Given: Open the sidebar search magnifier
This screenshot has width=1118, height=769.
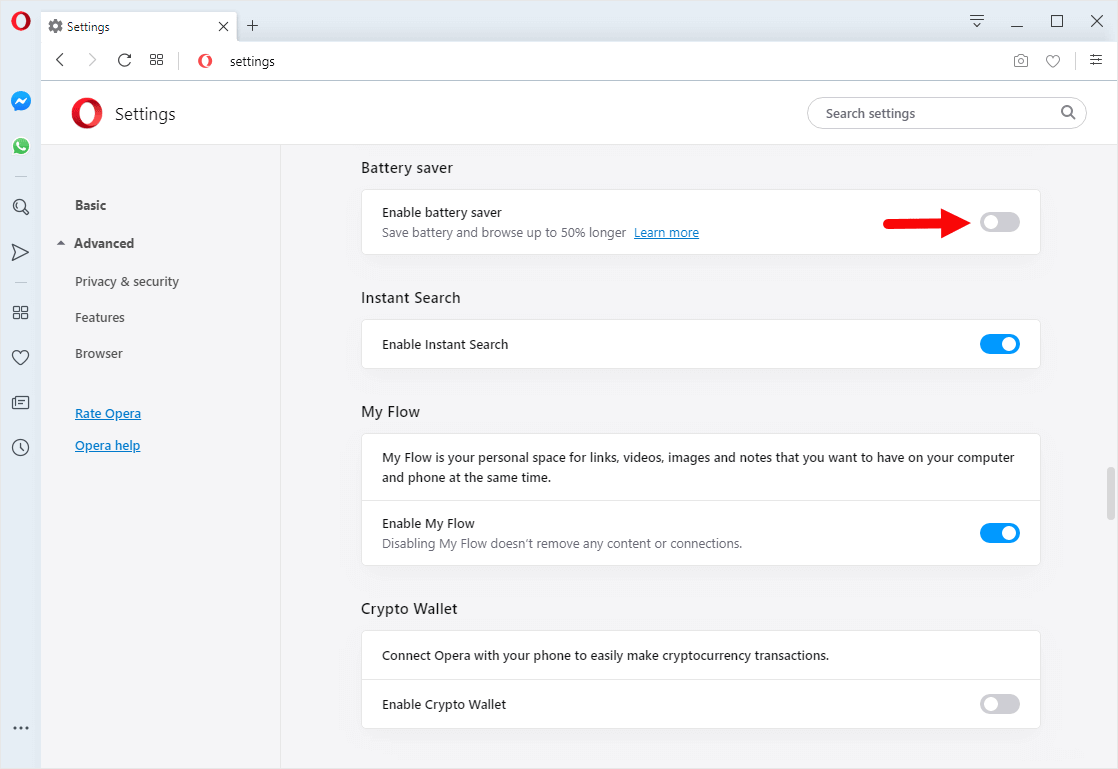Looking at the screenshot, I should click(21, 207).
